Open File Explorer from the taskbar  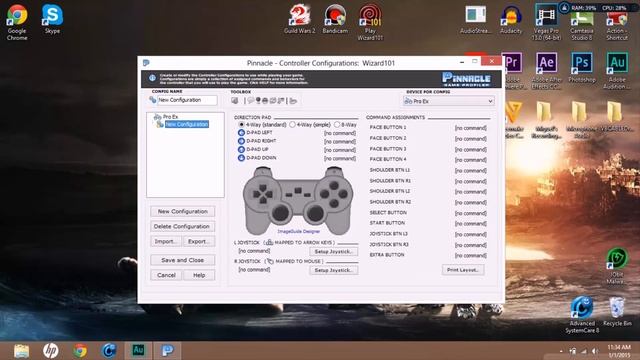click(21, 351)
